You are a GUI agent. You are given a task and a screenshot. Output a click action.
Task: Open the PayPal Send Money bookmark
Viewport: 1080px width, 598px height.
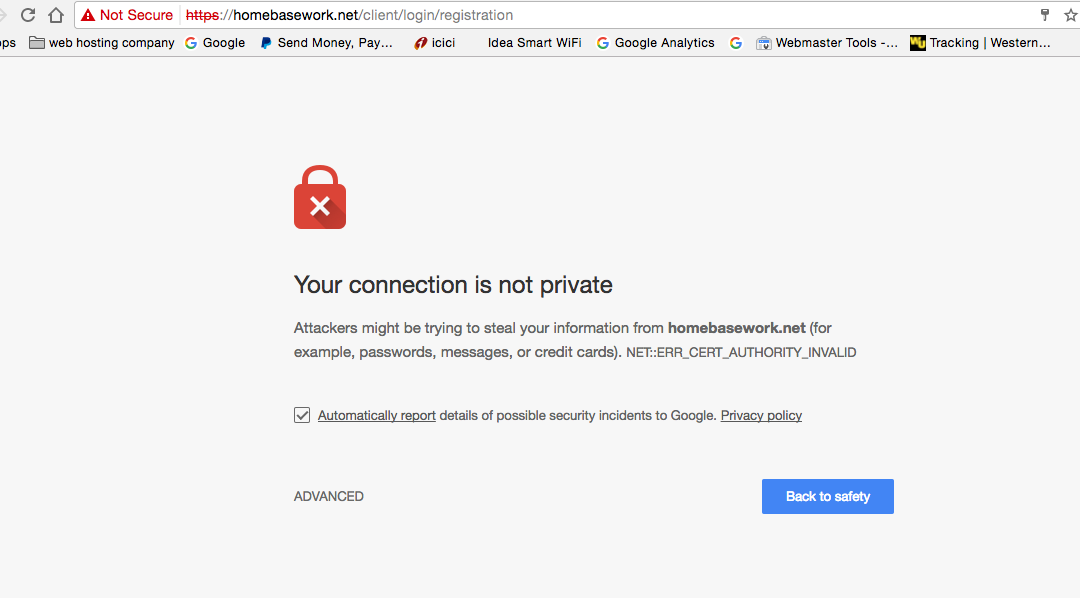[x=326, y=43]
